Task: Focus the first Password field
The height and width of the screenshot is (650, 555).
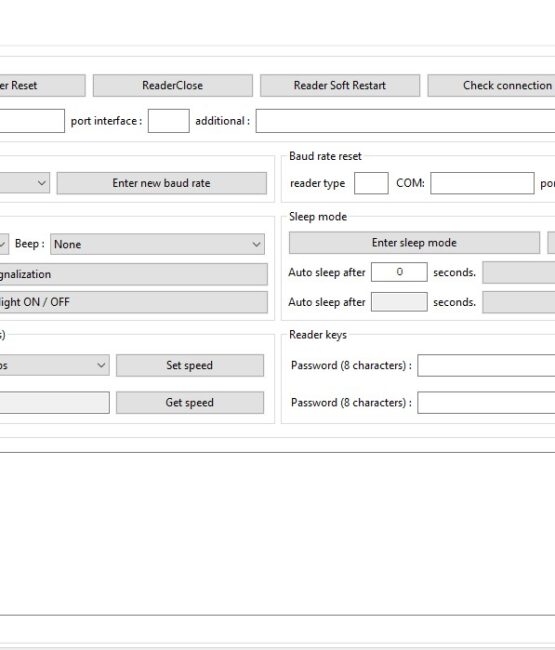Action: coord(486,365)
